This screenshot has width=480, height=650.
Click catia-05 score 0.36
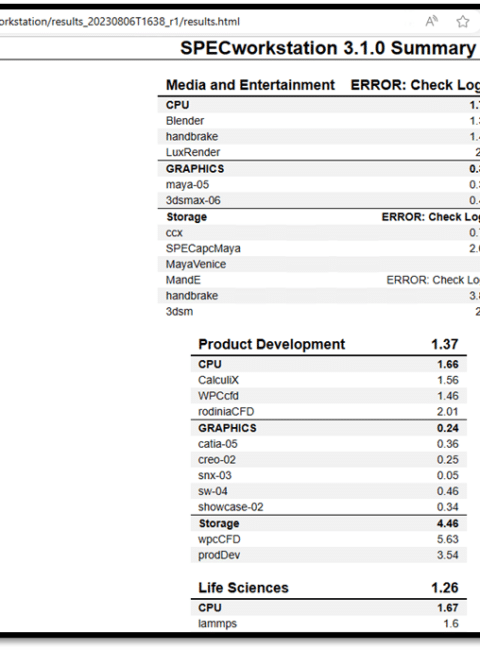tap(448, 444)
